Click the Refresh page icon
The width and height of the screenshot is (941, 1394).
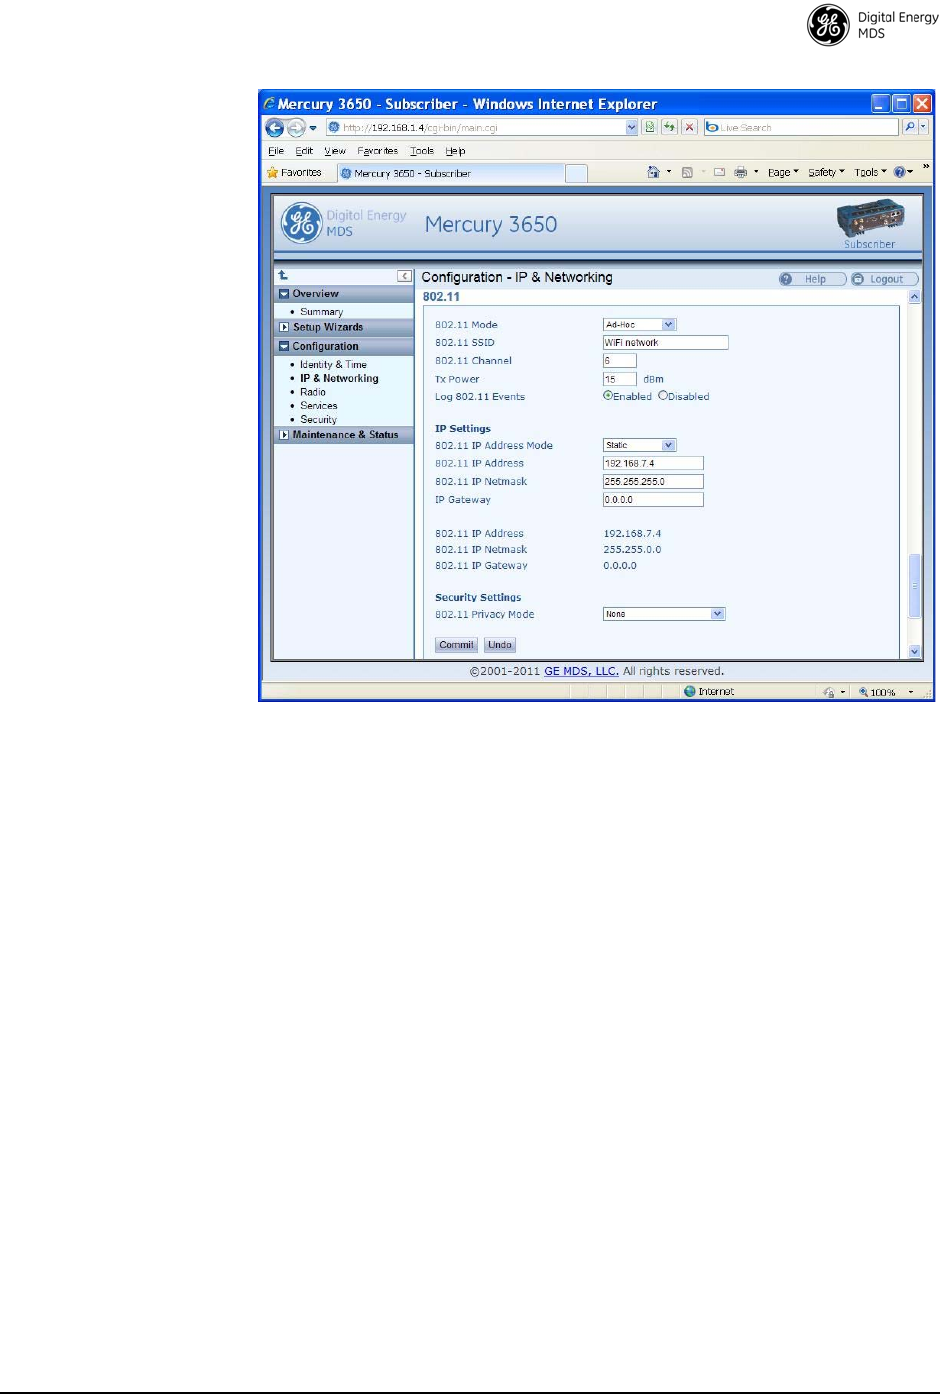[669, 127]
